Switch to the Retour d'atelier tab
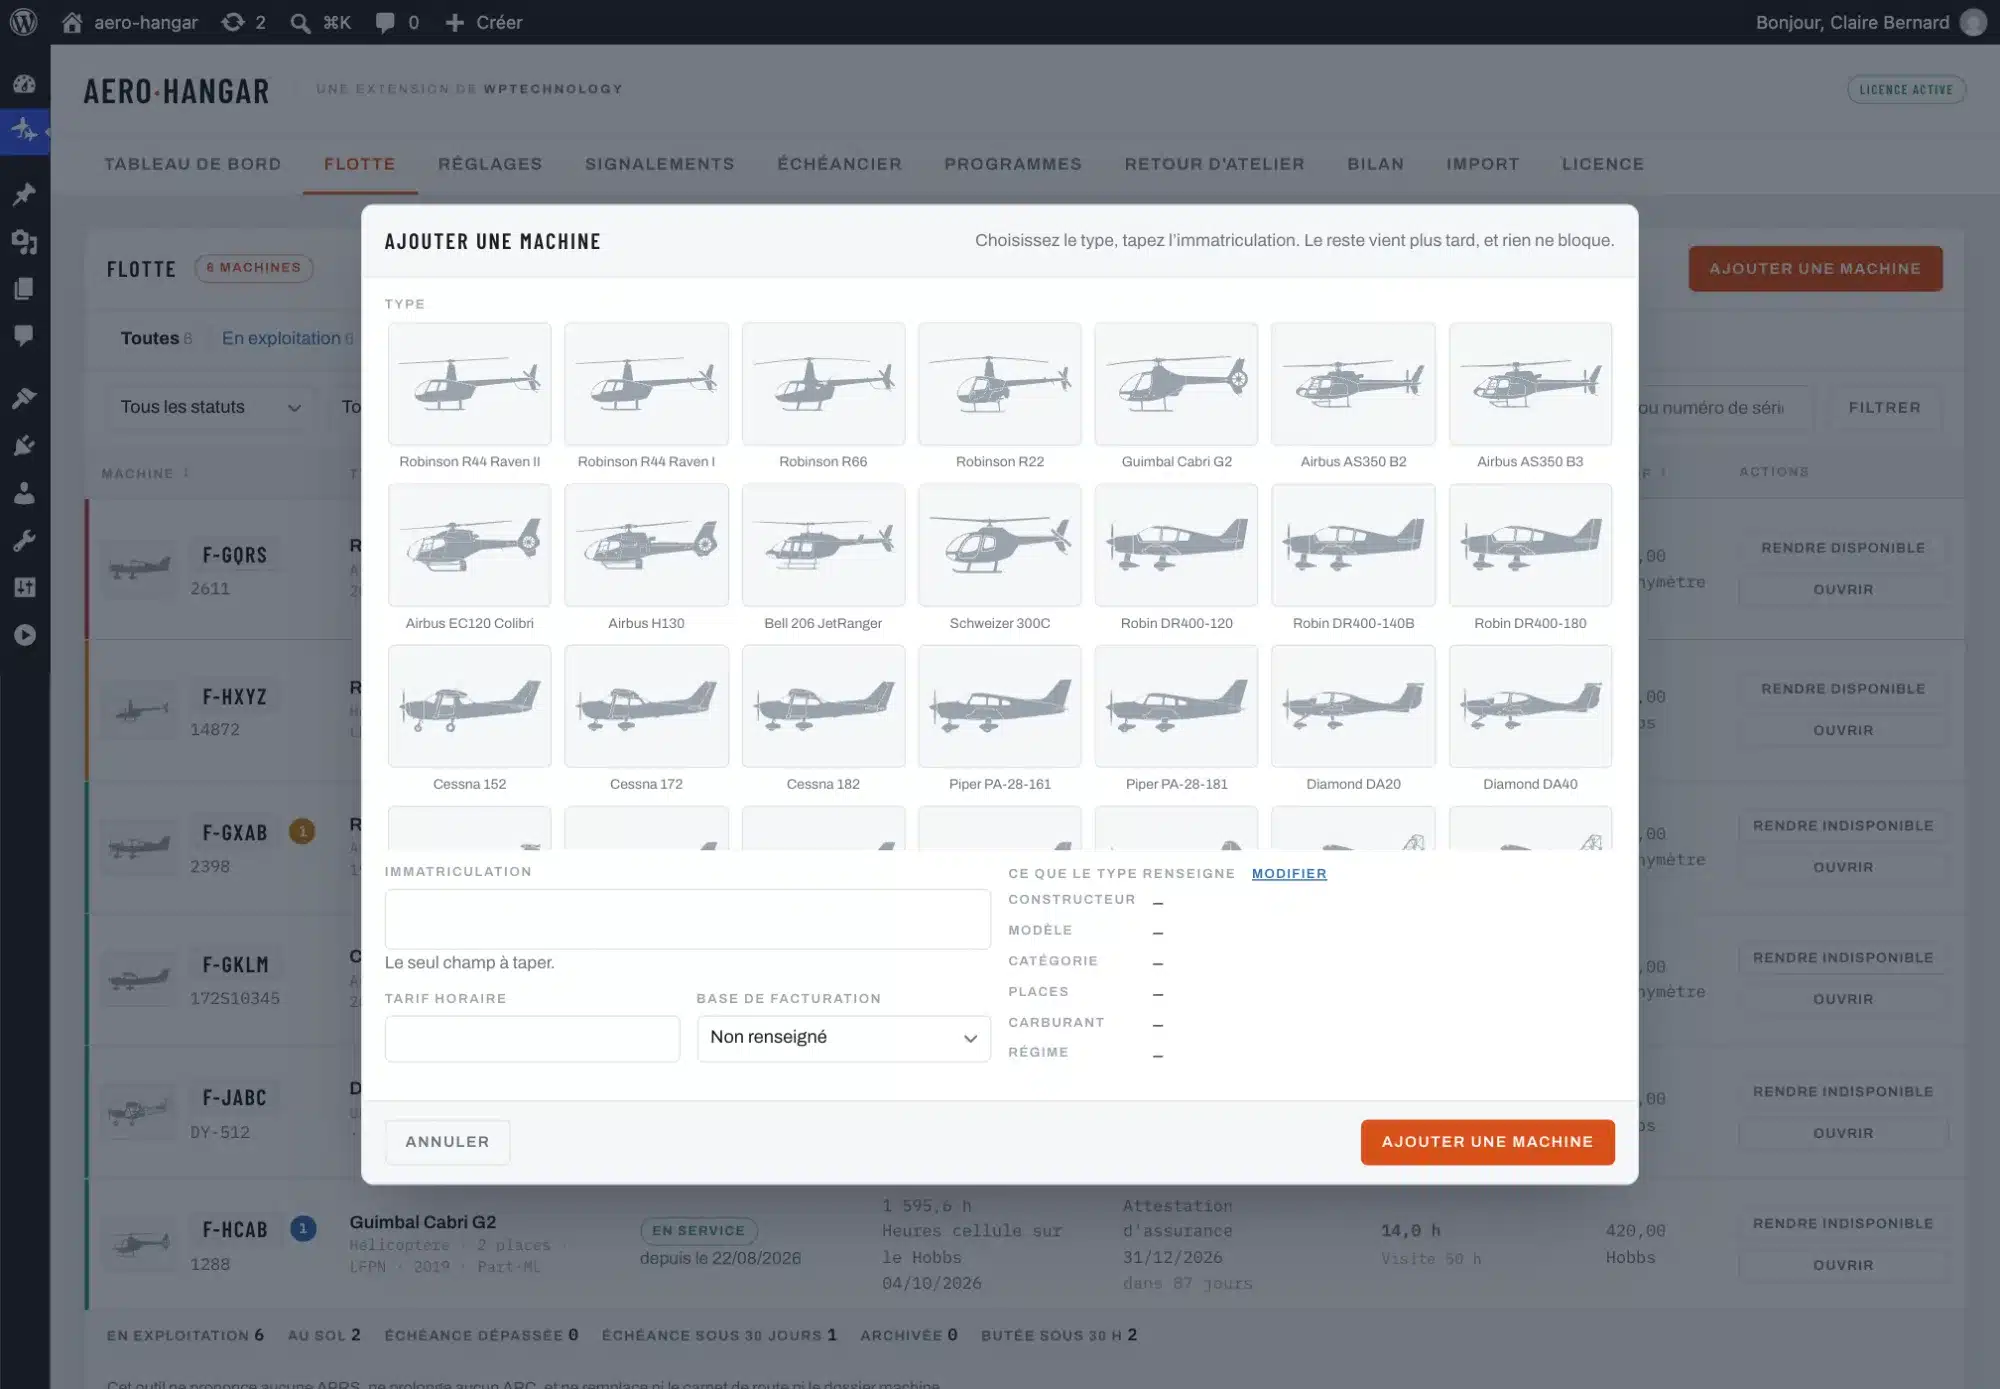The image size is (2000, 1389). 1214,164
